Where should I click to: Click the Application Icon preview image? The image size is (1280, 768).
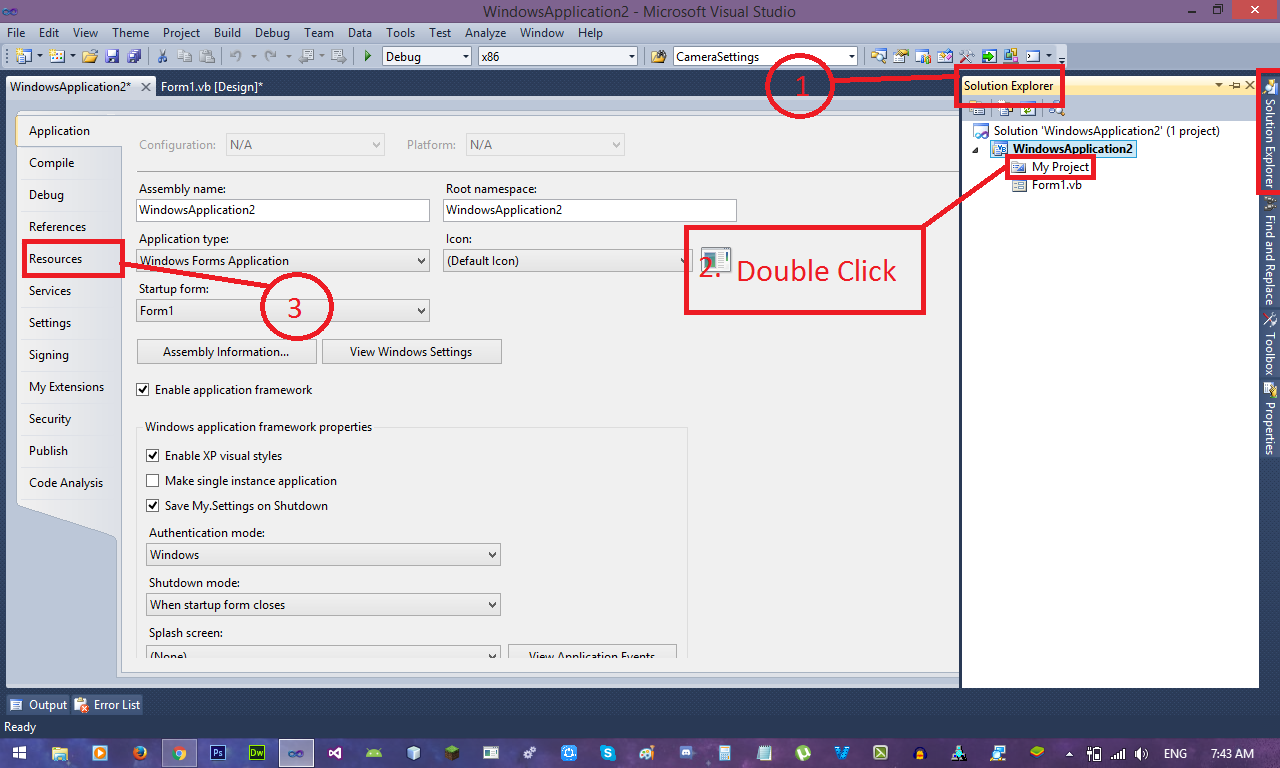tap(716, 260)
